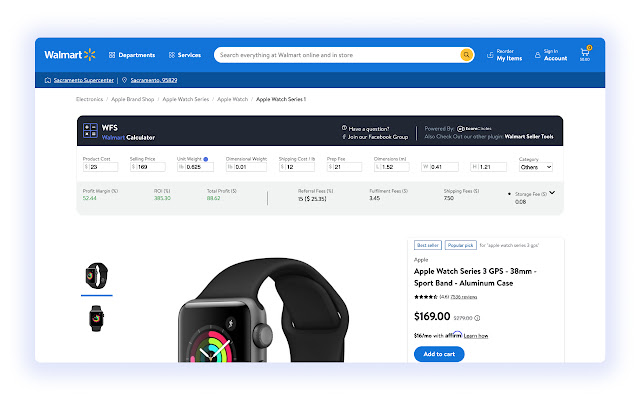Click the ROI value 385.30

point(162,198)
